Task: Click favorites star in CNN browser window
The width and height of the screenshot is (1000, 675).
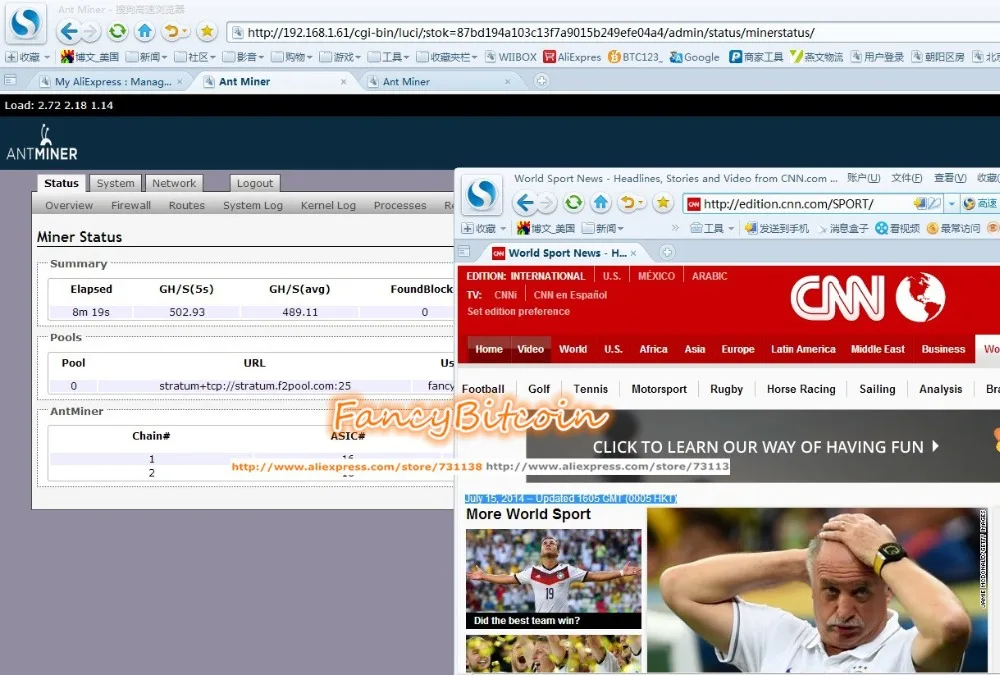Action: click(x=663, y=203)
